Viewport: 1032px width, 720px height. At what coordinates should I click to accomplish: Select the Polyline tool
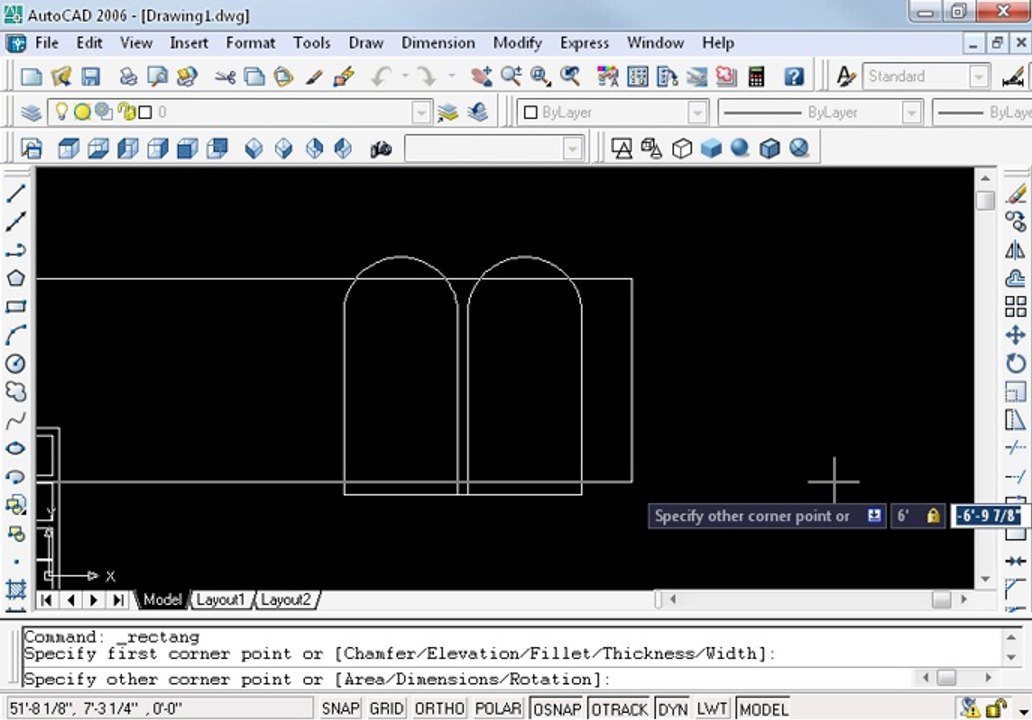(16, 250)
